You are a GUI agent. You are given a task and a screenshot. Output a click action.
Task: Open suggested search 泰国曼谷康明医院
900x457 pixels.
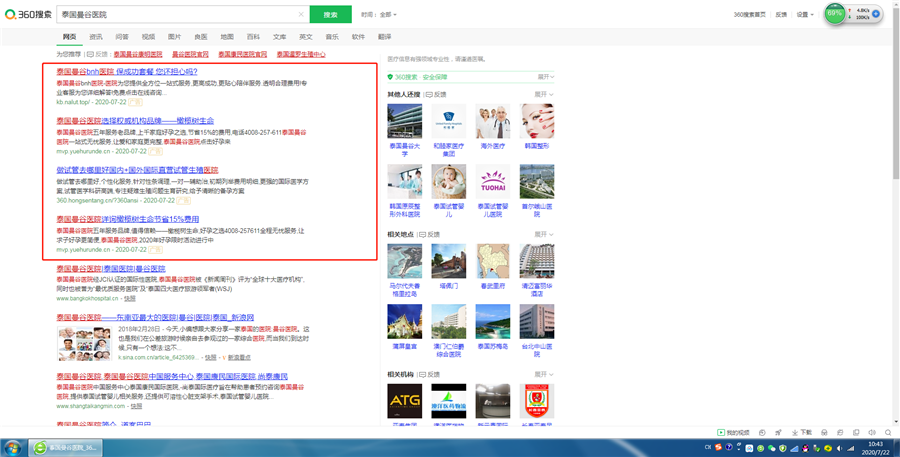click(138, 54)
